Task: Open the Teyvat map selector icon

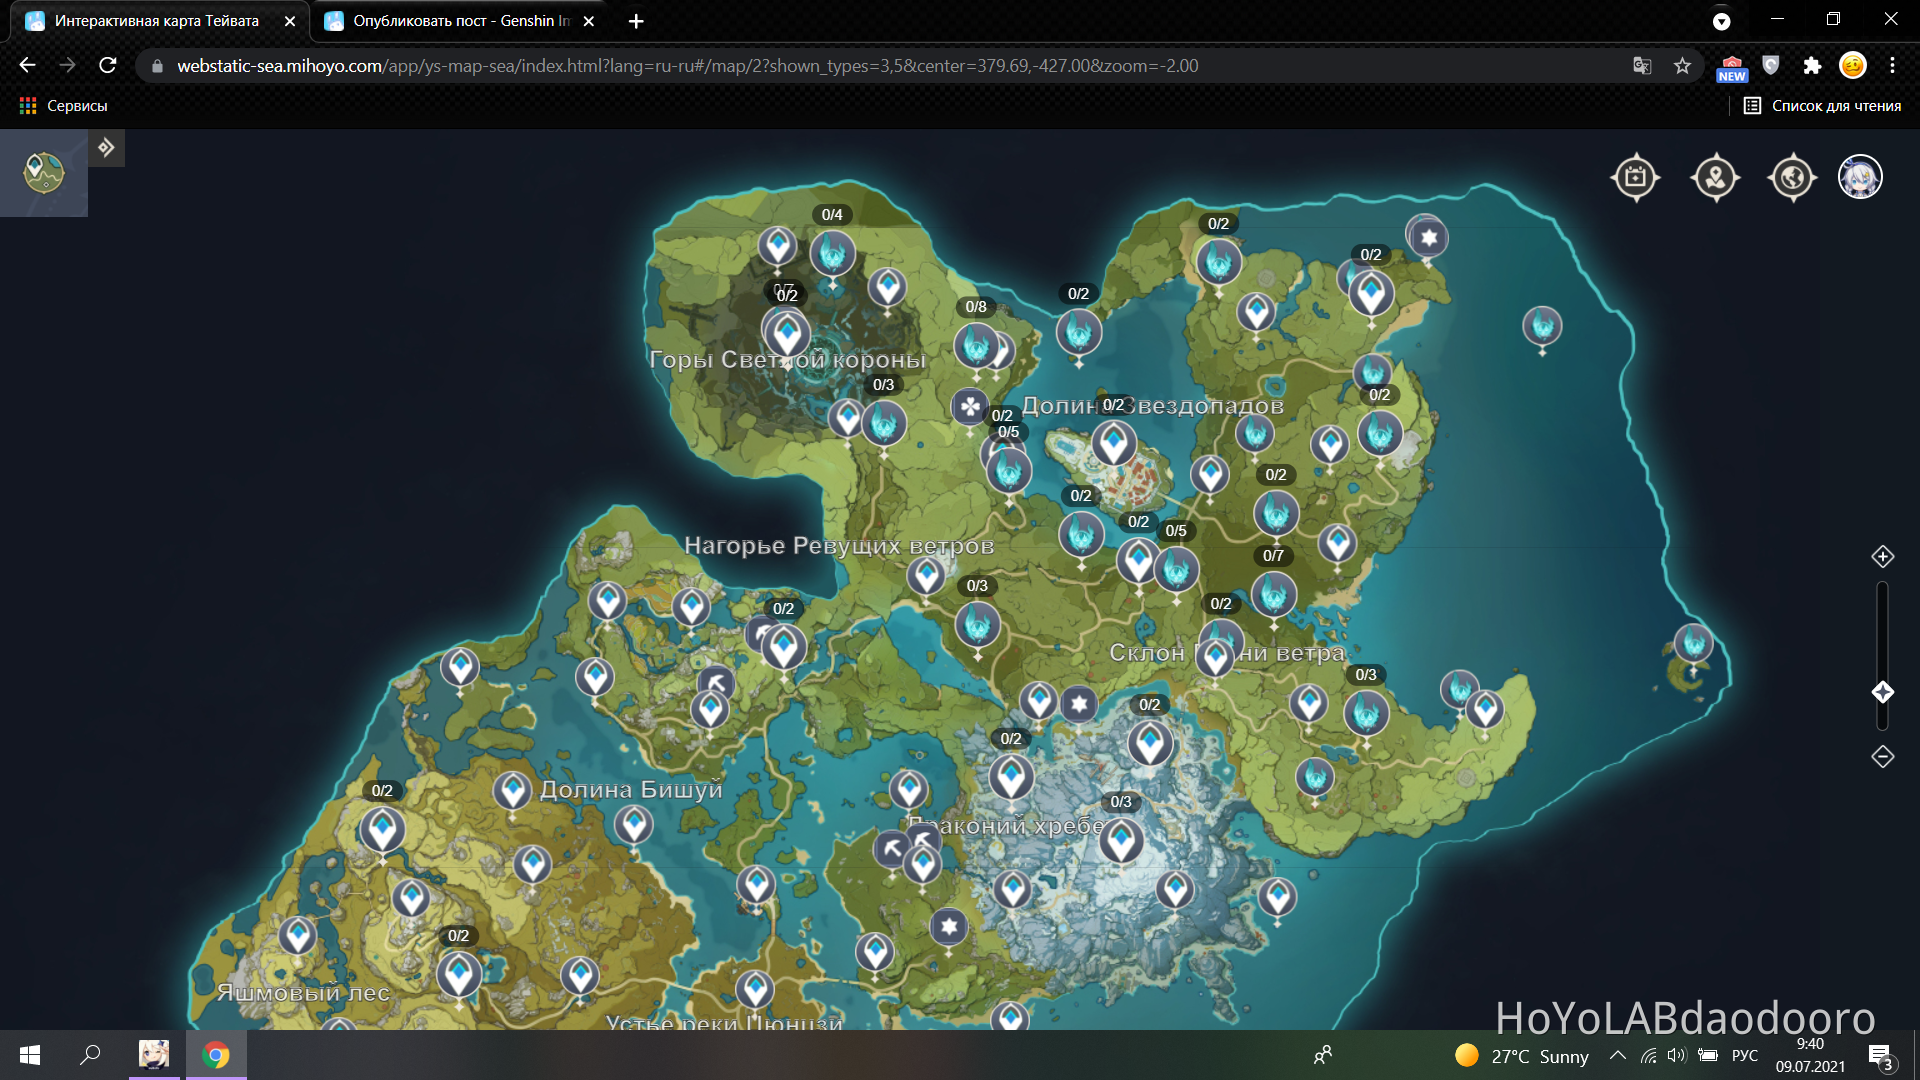Action: (x=44, y=173)
